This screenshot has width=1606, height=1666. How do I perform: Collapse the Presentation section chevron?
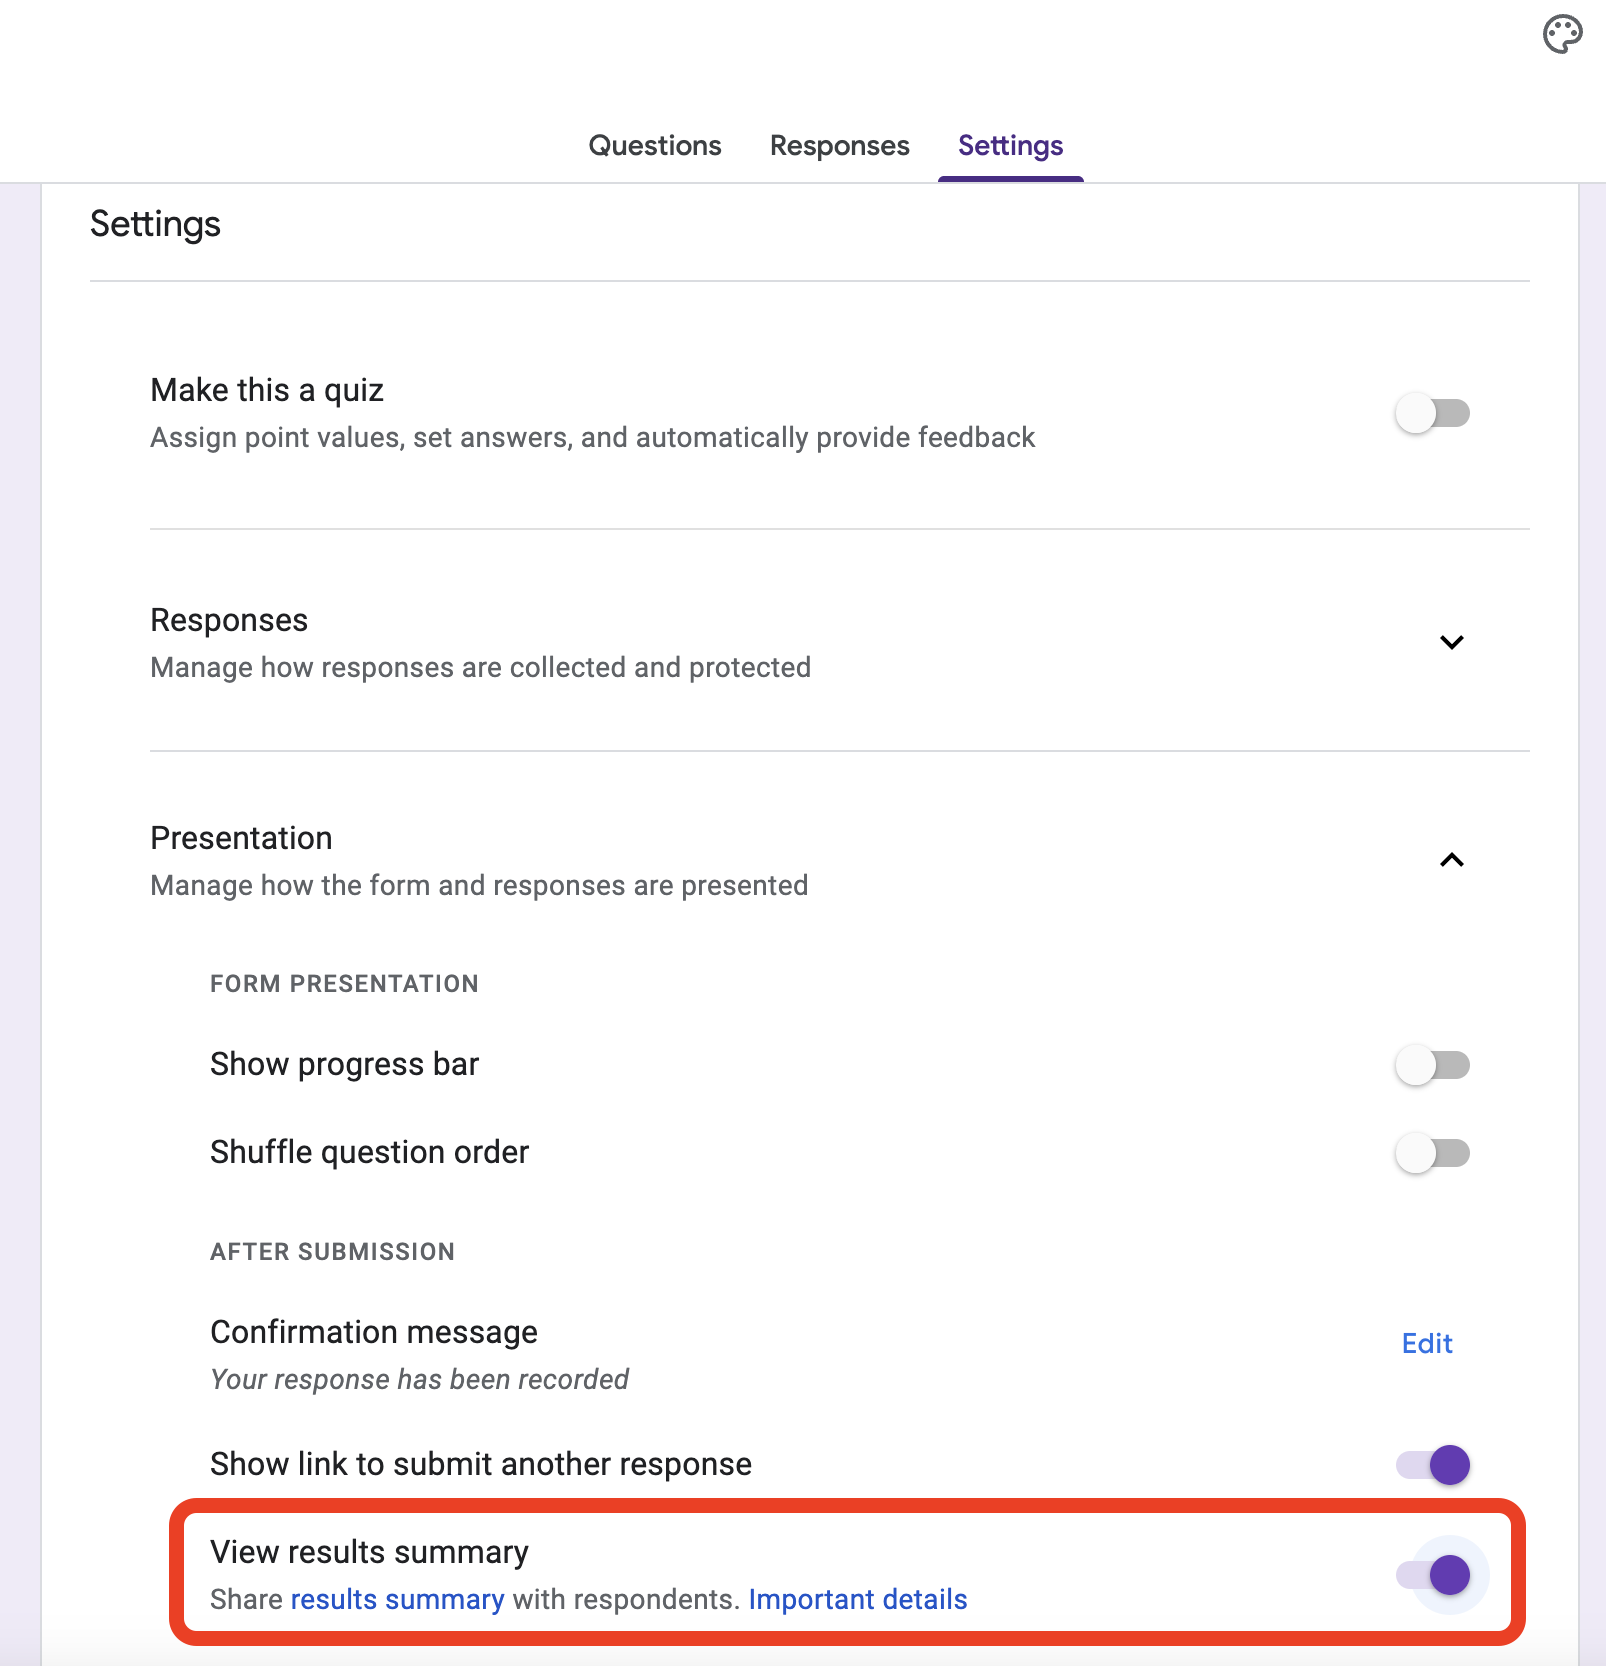tap(1451, 860)
